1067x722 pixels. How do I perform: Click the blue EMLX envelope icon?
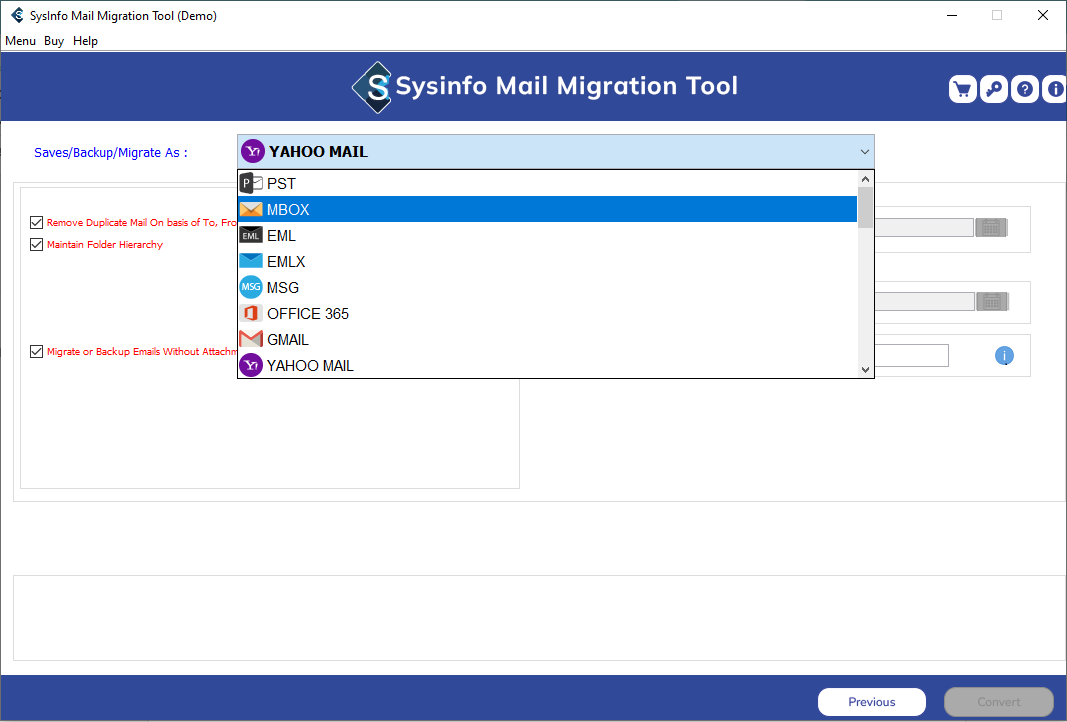coord(251,261)
